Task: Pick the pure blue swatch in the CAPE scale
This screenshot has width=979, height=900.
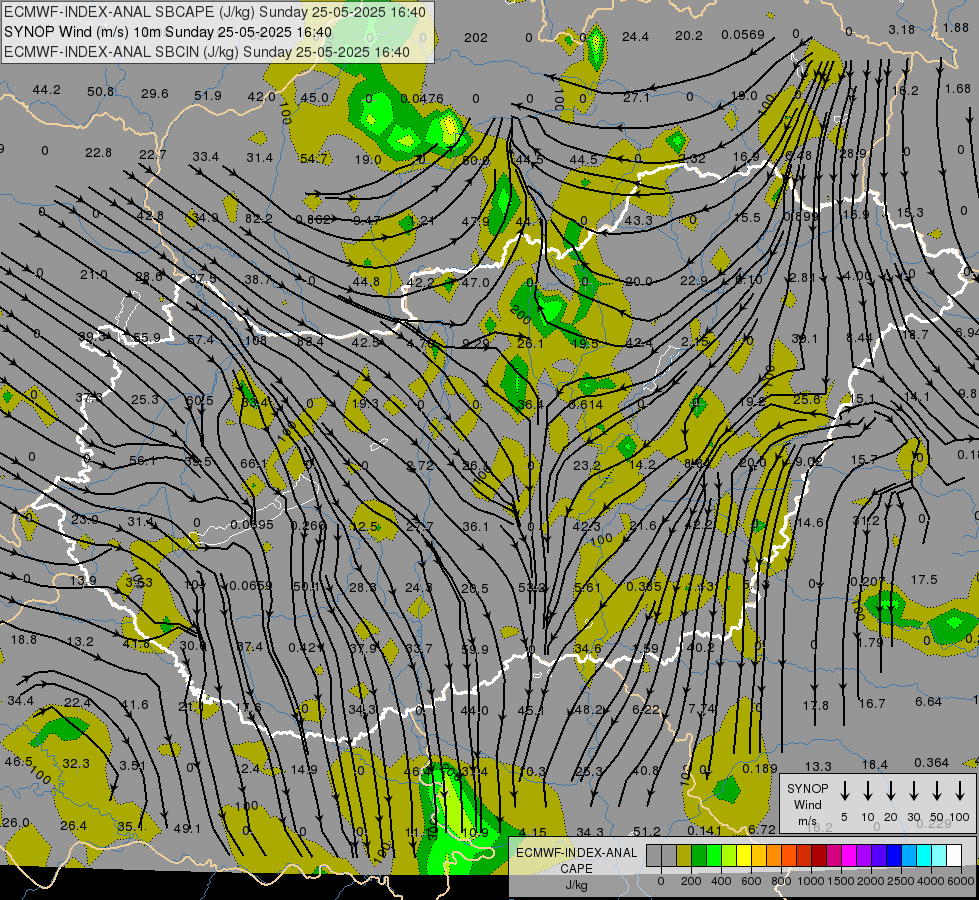Action: pyautogui.click(x=893, y=856)
